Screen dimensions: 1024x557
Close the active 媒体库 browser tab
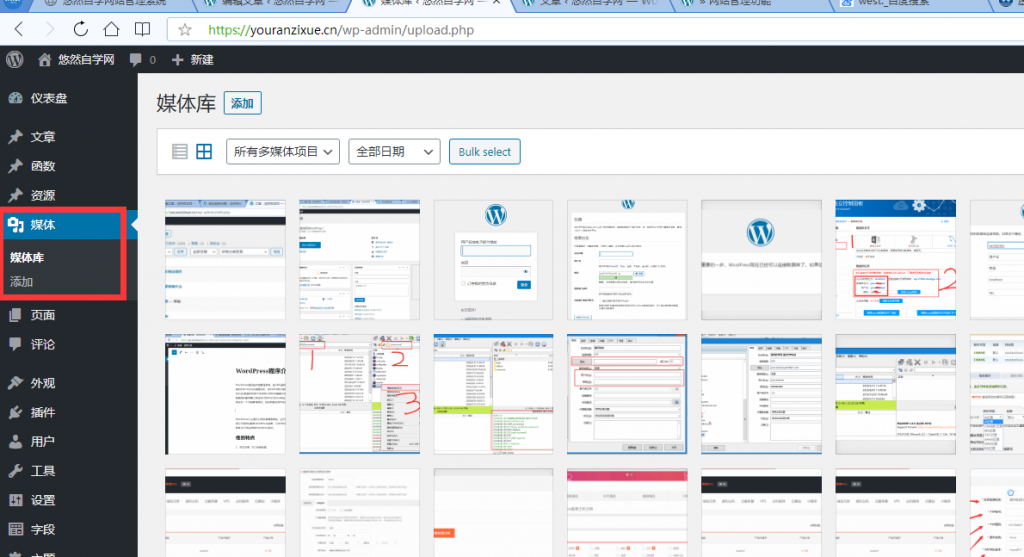point(497,3)
